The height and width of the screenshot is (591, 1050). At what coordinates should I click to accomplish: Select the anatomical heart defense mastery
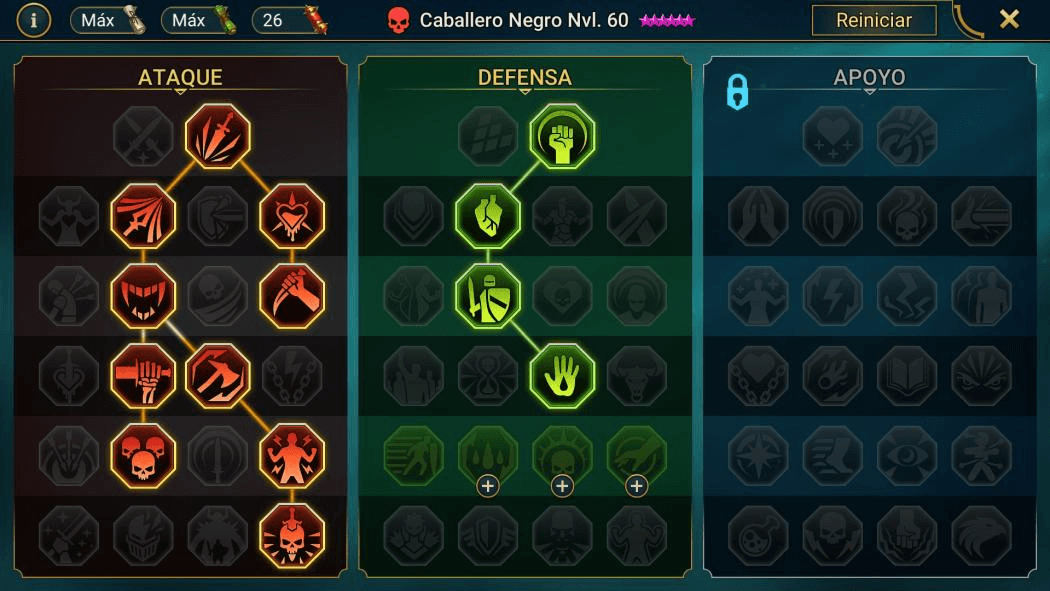pos(488,216)
